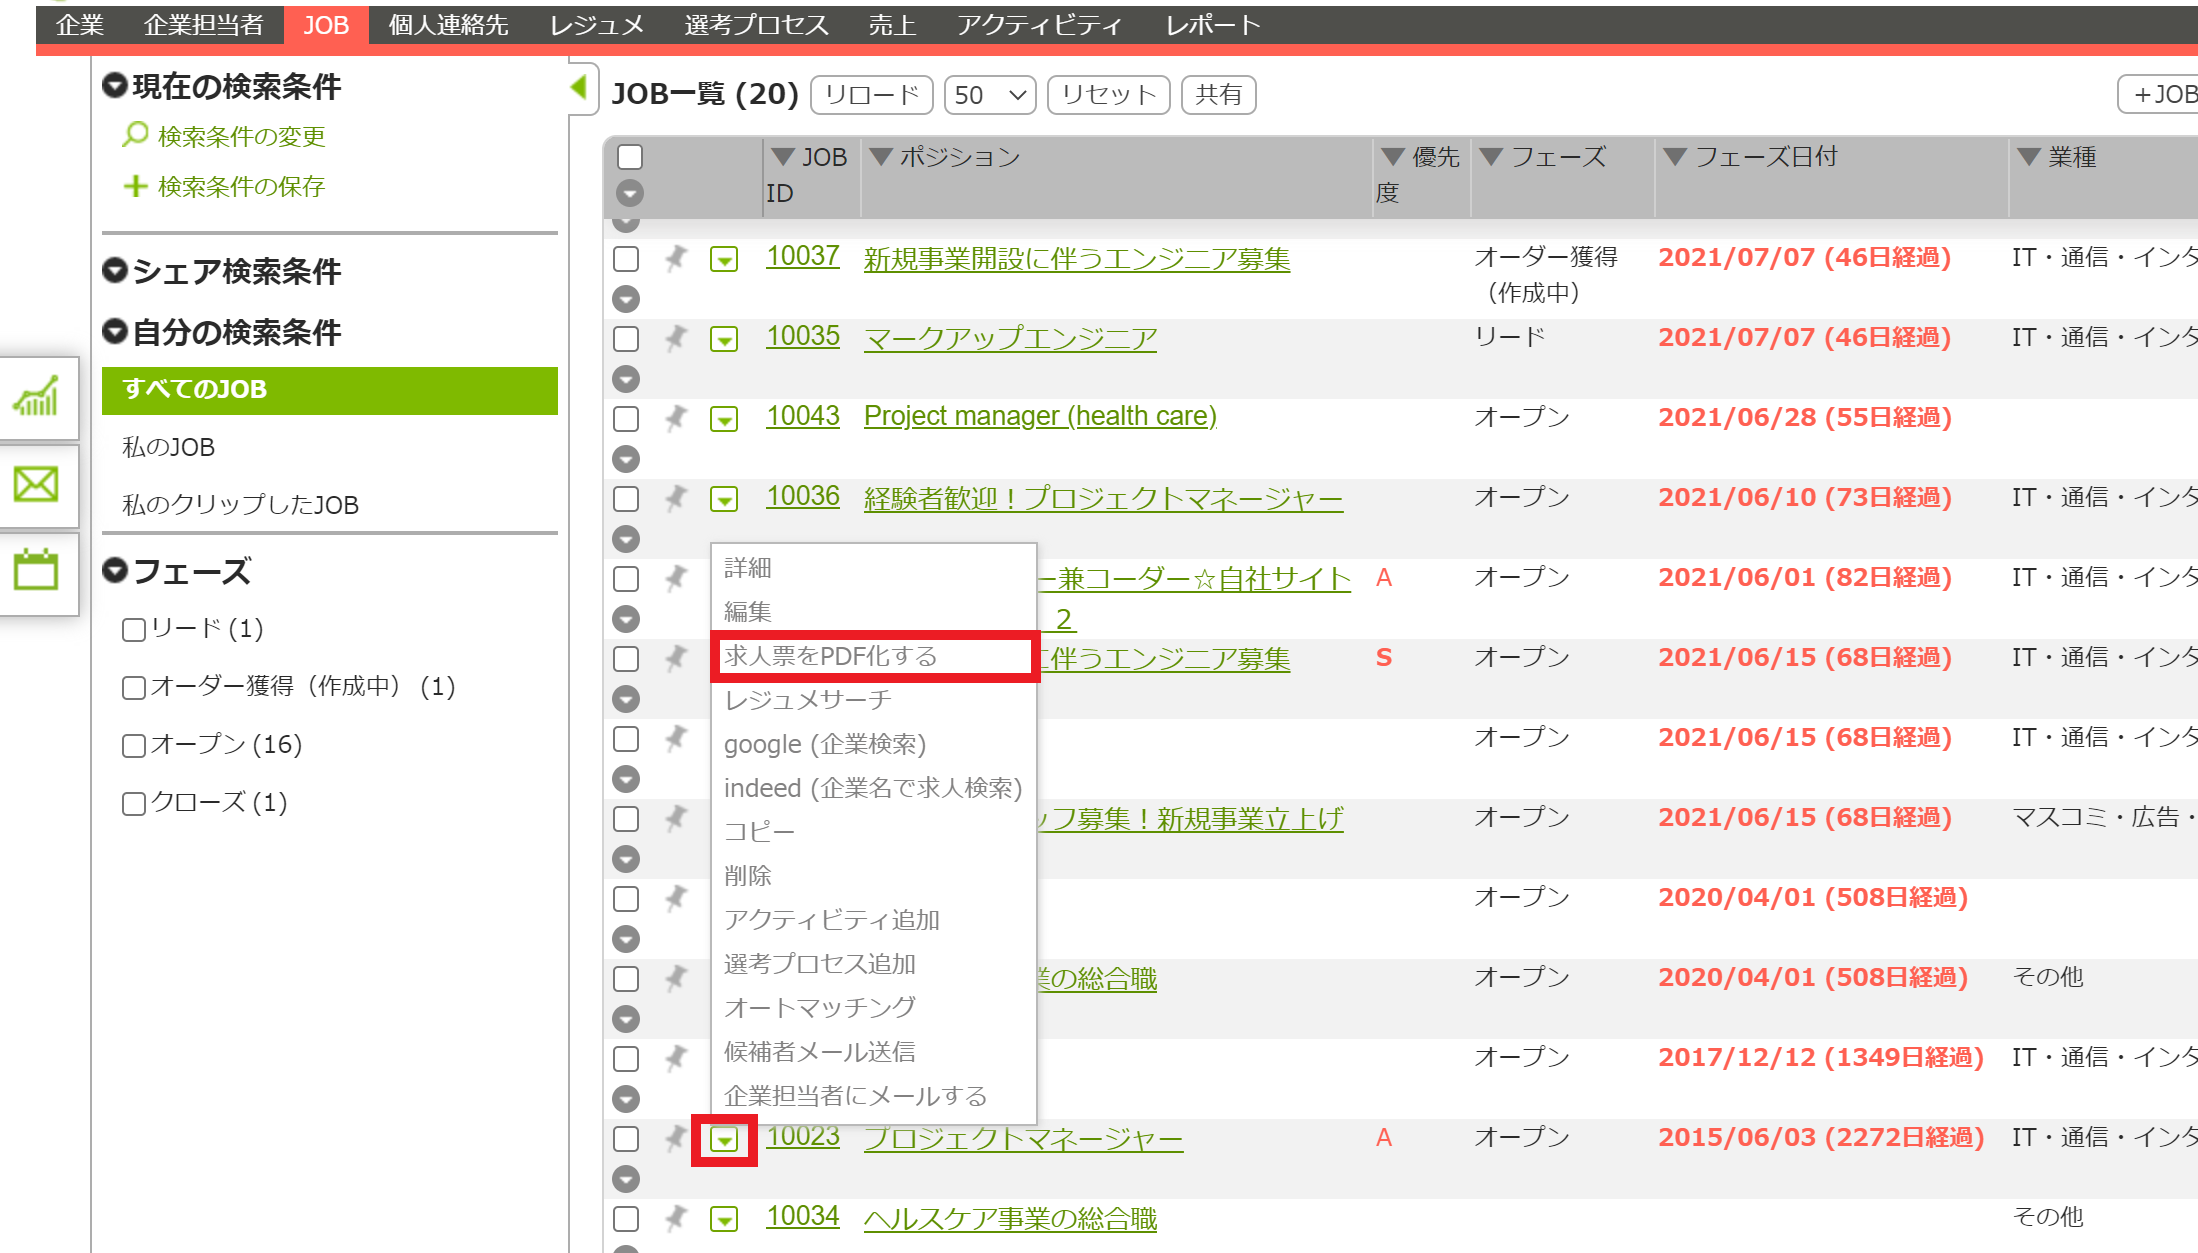Check the リード phase filter checkbox
This screenshot has width=2198, height=1253.
tap(133, 630)
